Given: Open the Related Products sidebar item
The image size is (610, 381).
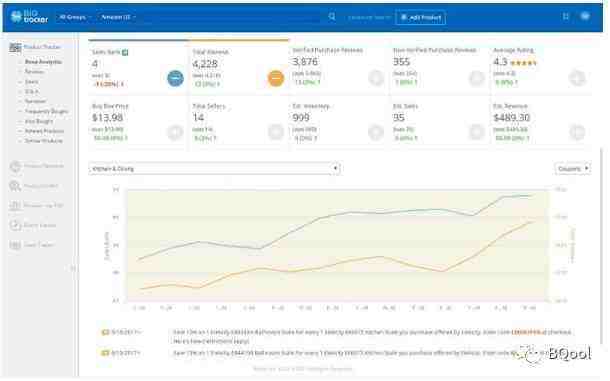Looking at the screenshot, I should pyautogui.click(x=44, y=131).
